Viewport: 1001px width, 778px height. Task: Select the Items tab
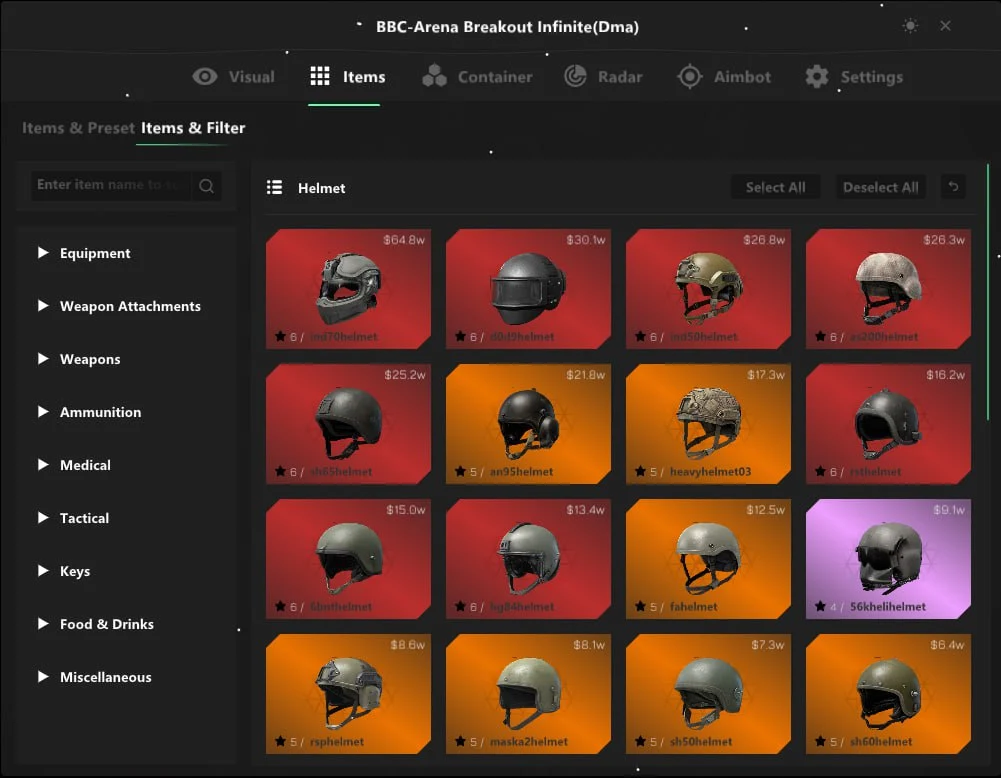[347, 77]
